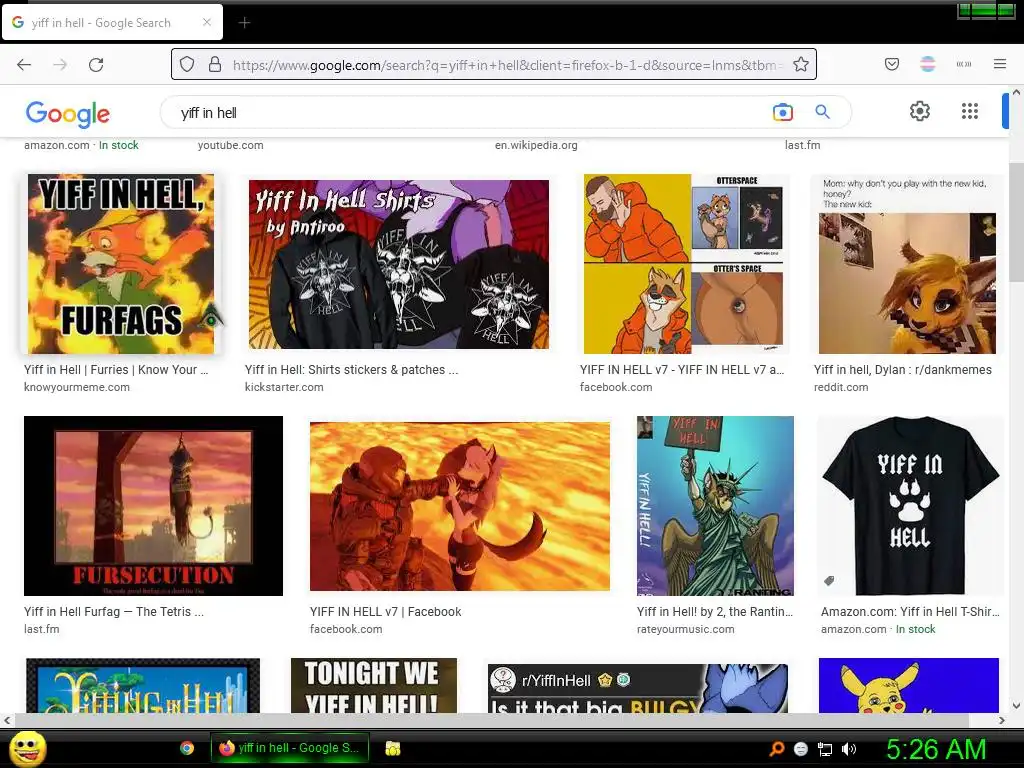The width and height of the screenshot is (1024, 768).
Task: Click the extension icon left of the hamburger menu
Action: (963, 64)
